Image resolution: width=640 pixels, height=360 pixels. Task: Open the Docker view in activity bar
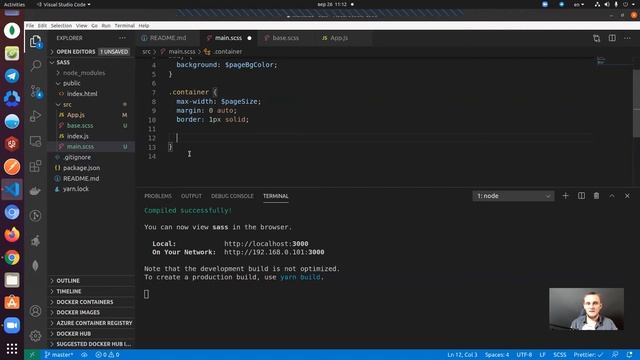click(x=36, y=191)
